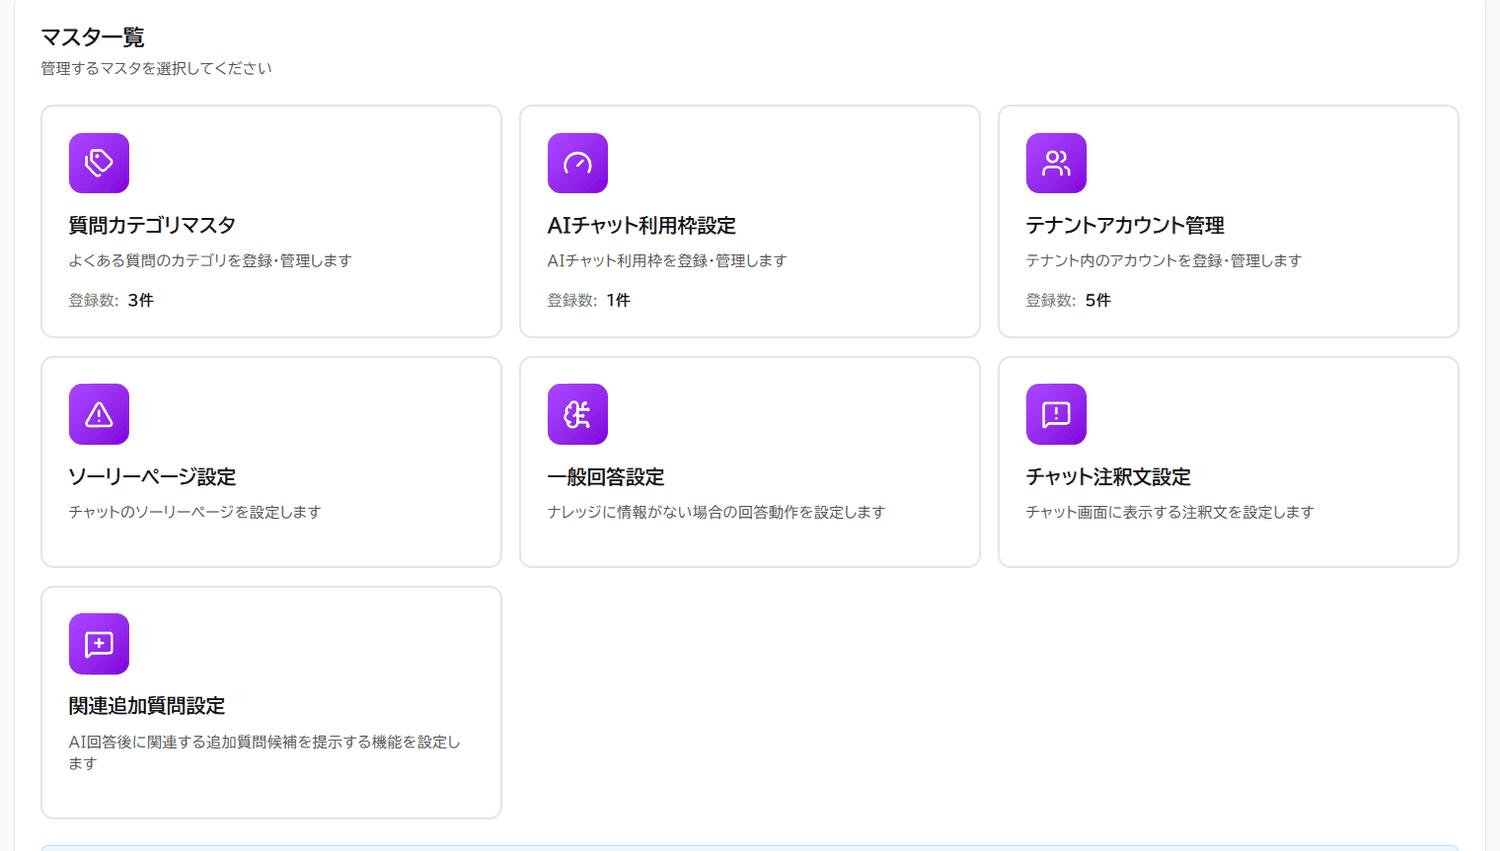The height and width of the screenshot is (851, 1500).
Task: Click the tag icon for 質問カテゴリマスタ
Action: [x=99, y=163]
